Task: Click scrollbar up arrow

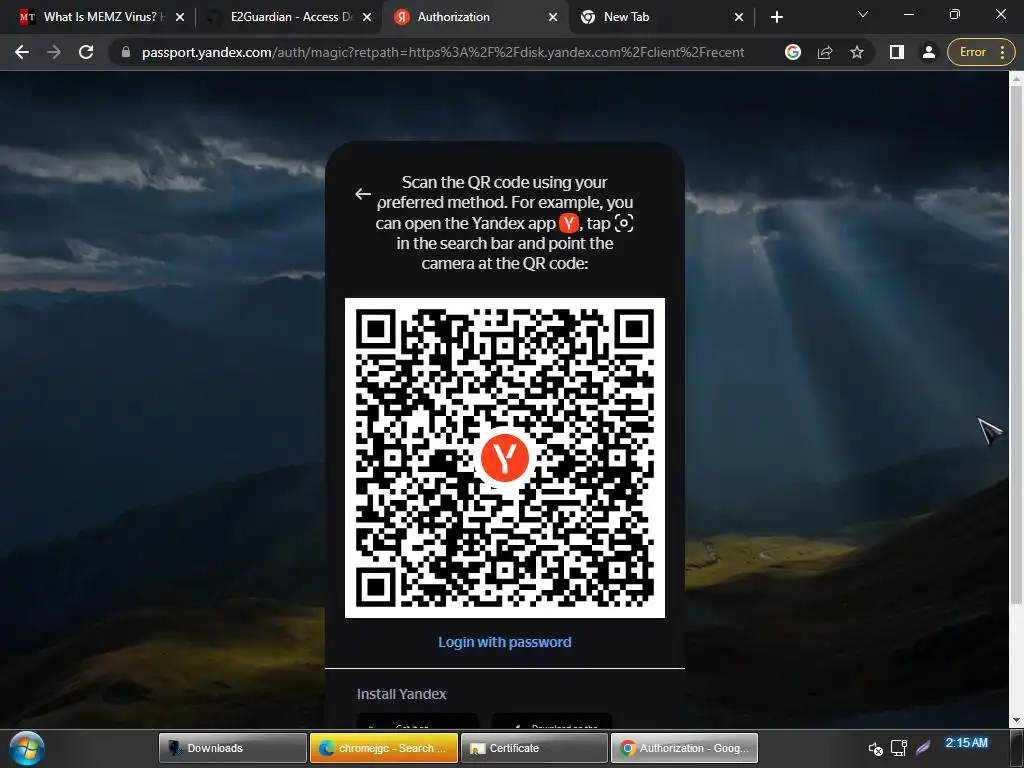Action: pyautogui.click(x=1016, y=79)
